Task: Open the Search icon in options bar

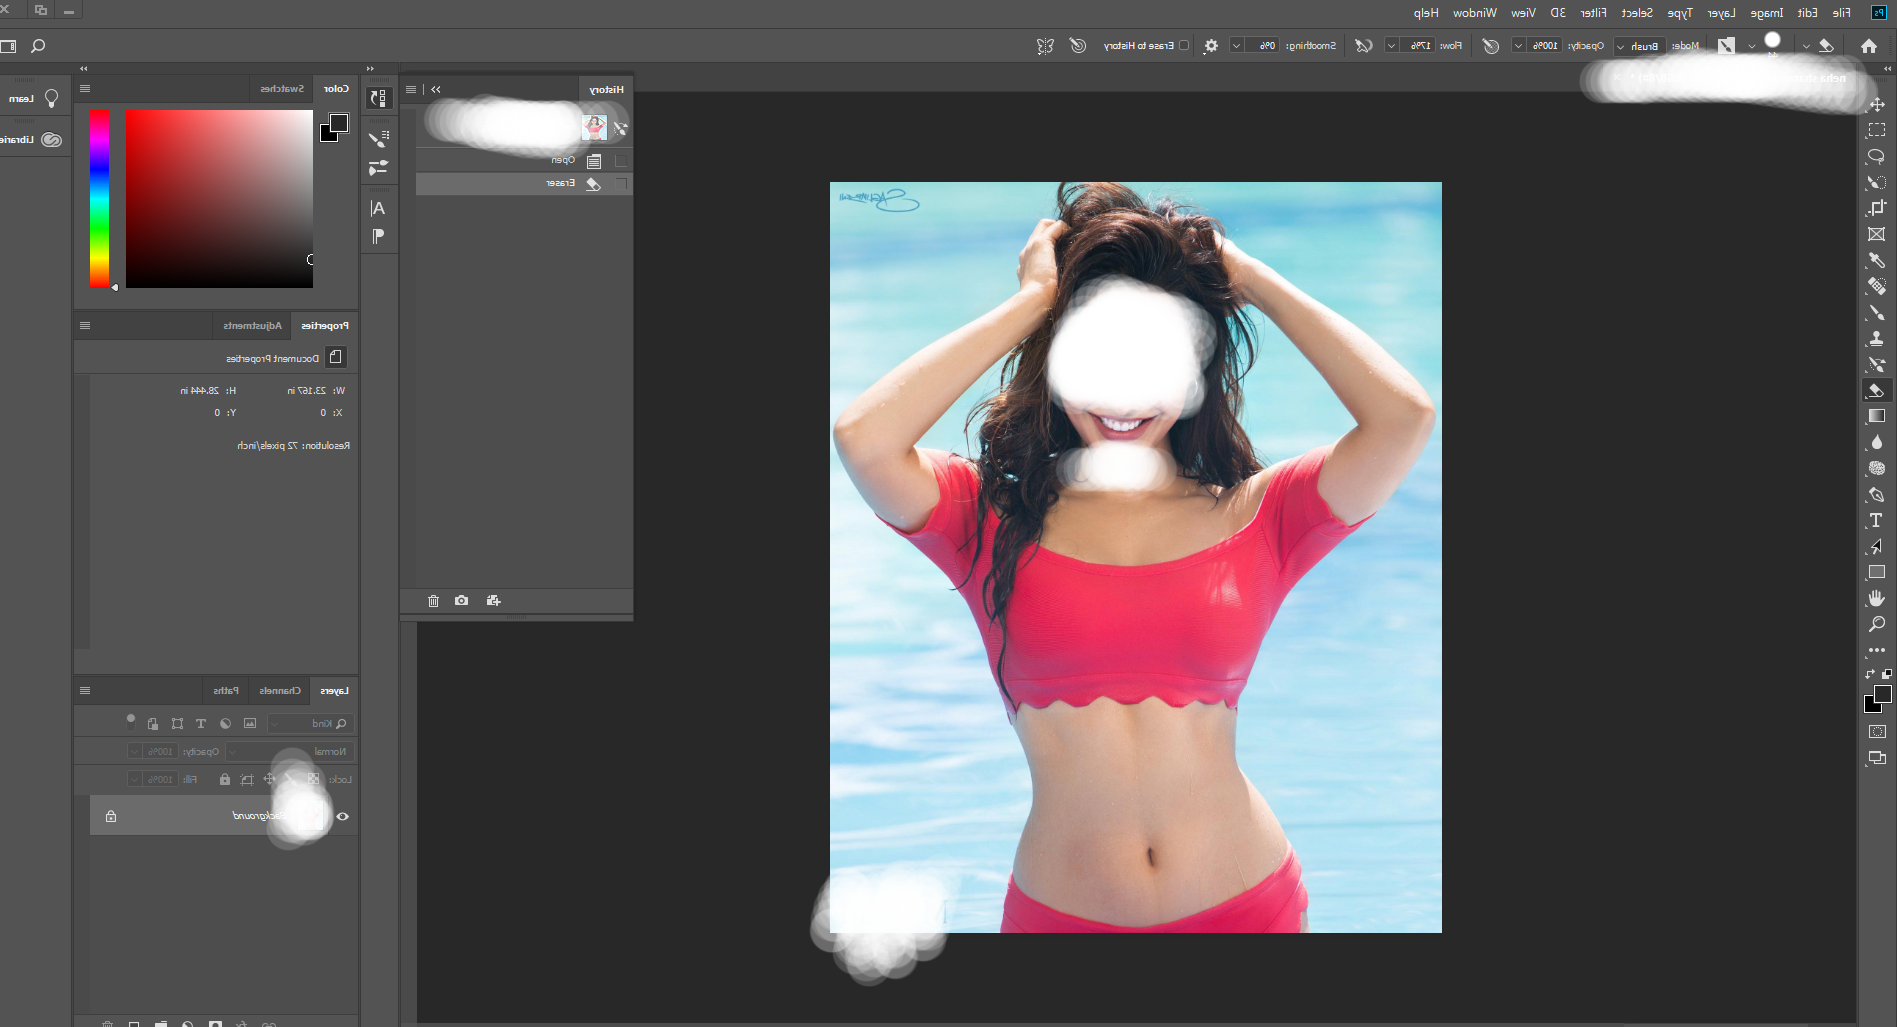Action: [38, 46]
